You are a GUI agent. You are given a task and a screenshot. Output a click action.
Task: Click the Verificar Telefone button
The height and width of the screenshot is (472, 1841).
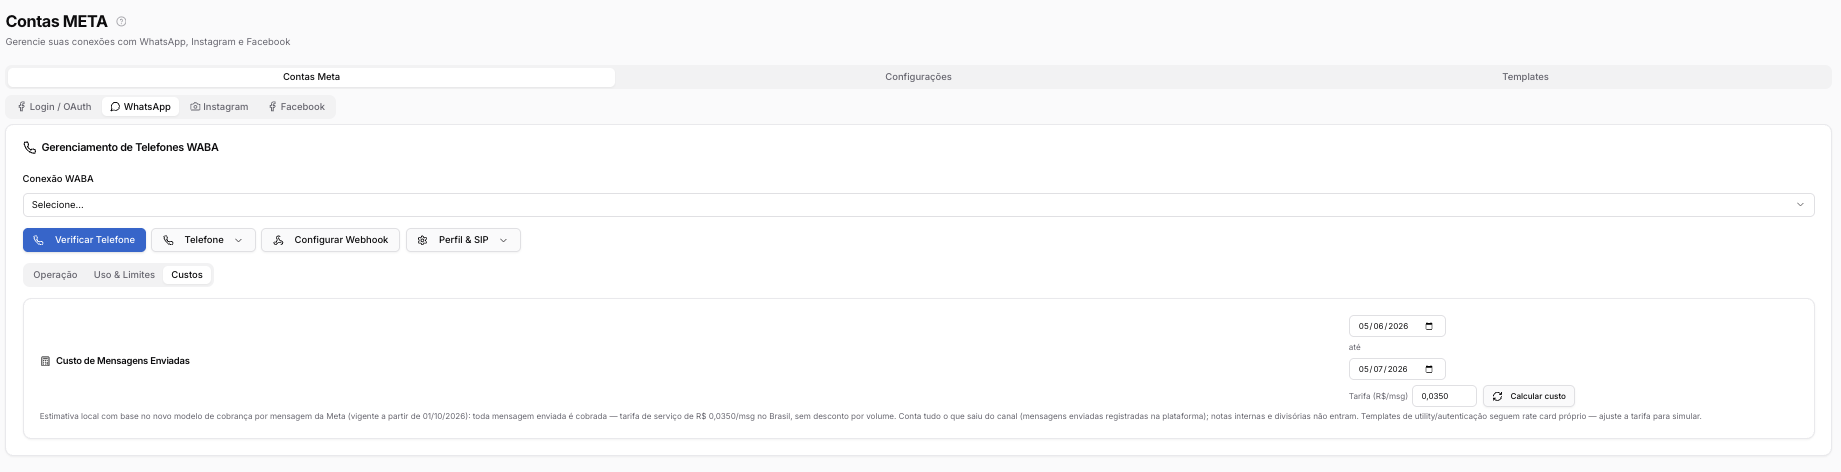(x=84, y=240)
